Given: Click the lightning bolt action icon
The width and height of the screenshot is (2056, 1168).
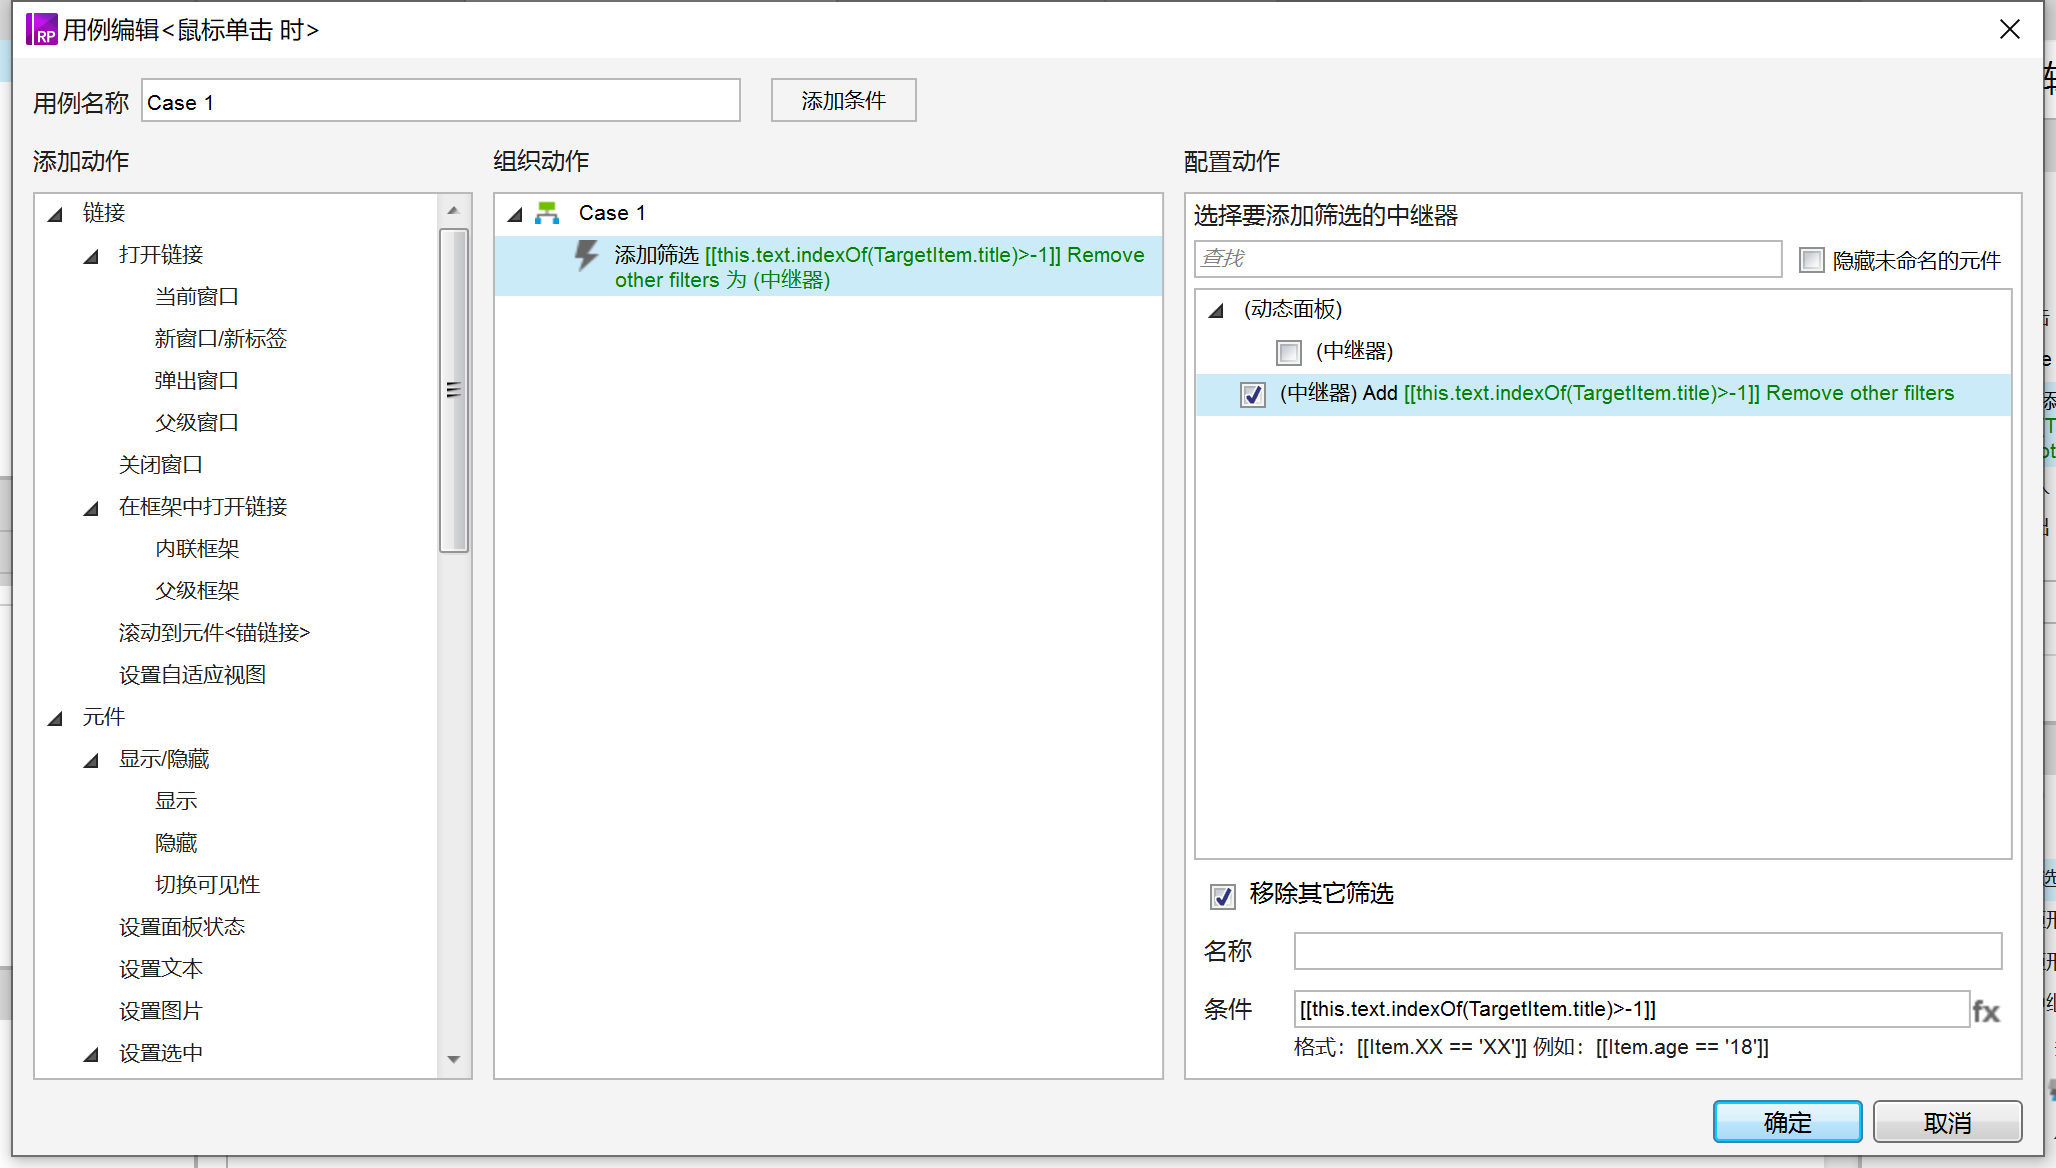Looking at the screenshot, I should click(x=586, y=256).
